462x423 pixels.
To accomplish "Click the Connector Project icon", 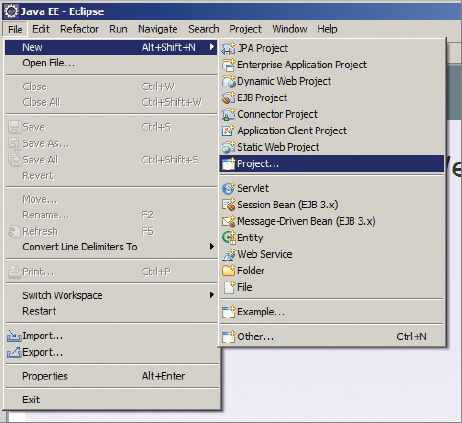I will coord(229,114).
